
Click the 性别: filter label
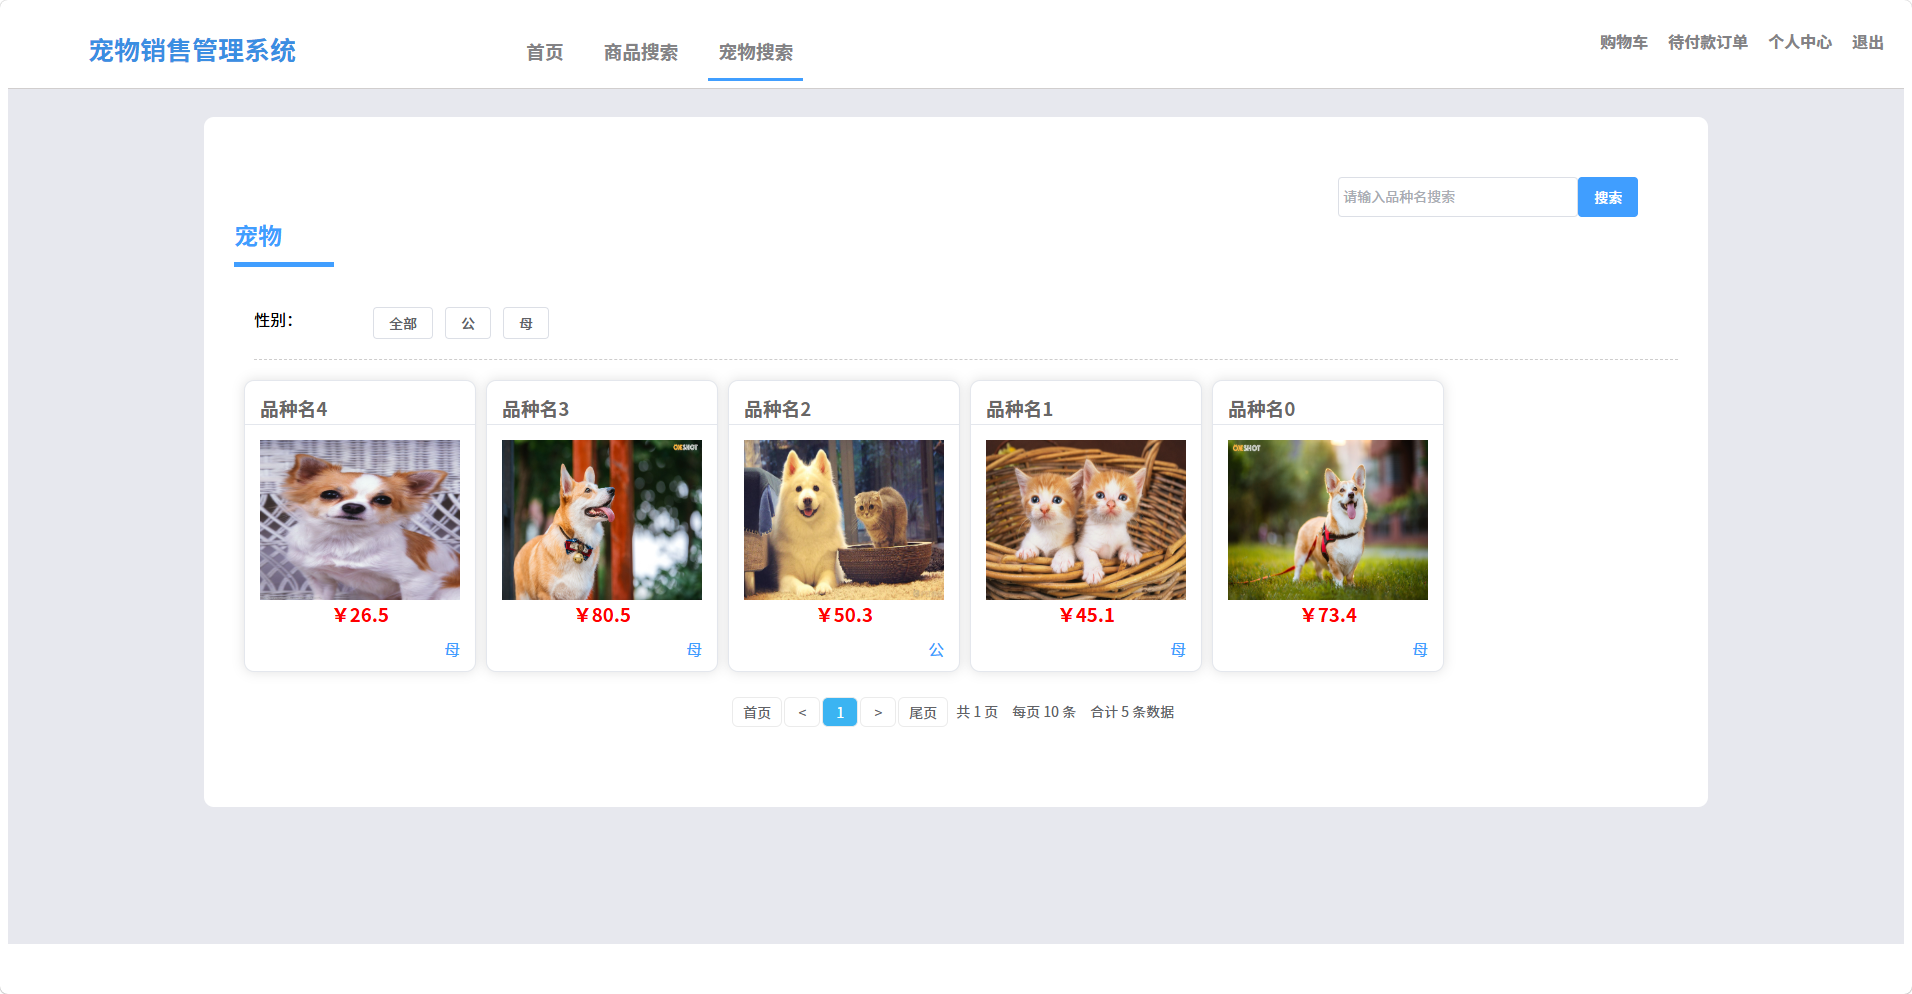pyautogui.click(x=274, y=320)
